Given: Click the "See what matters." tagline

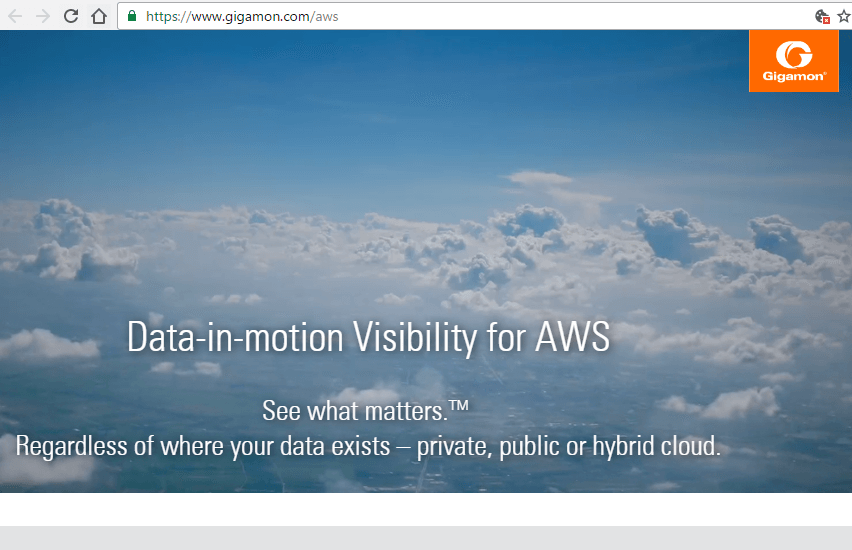Looking at the screenshot, I should coord(365,410).
